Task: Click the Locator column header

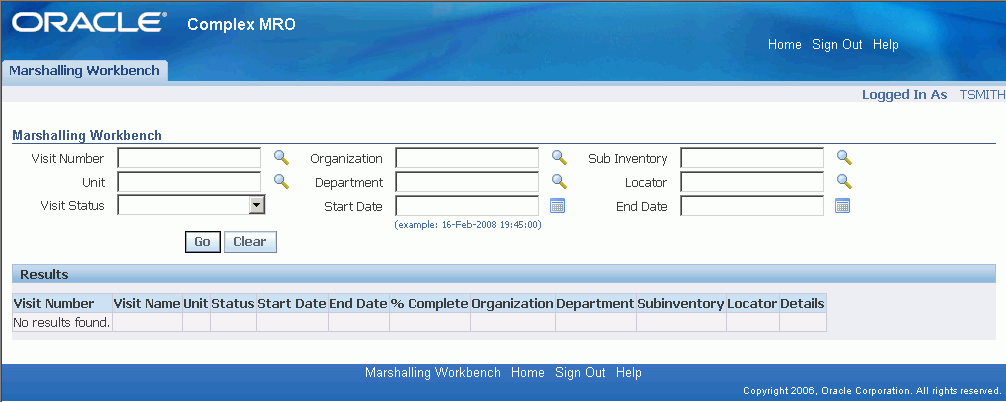Action: pyautogui.click(x=753, y=303)
